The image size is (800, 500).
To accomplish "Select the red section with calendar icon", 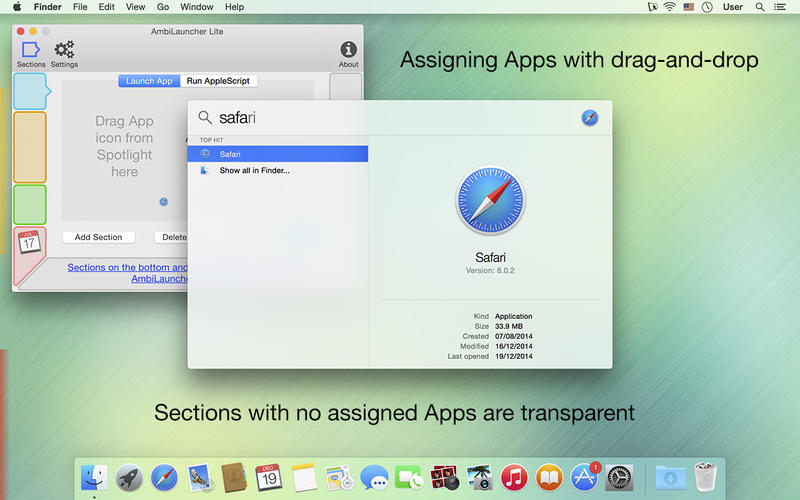I will click(29, 254).
